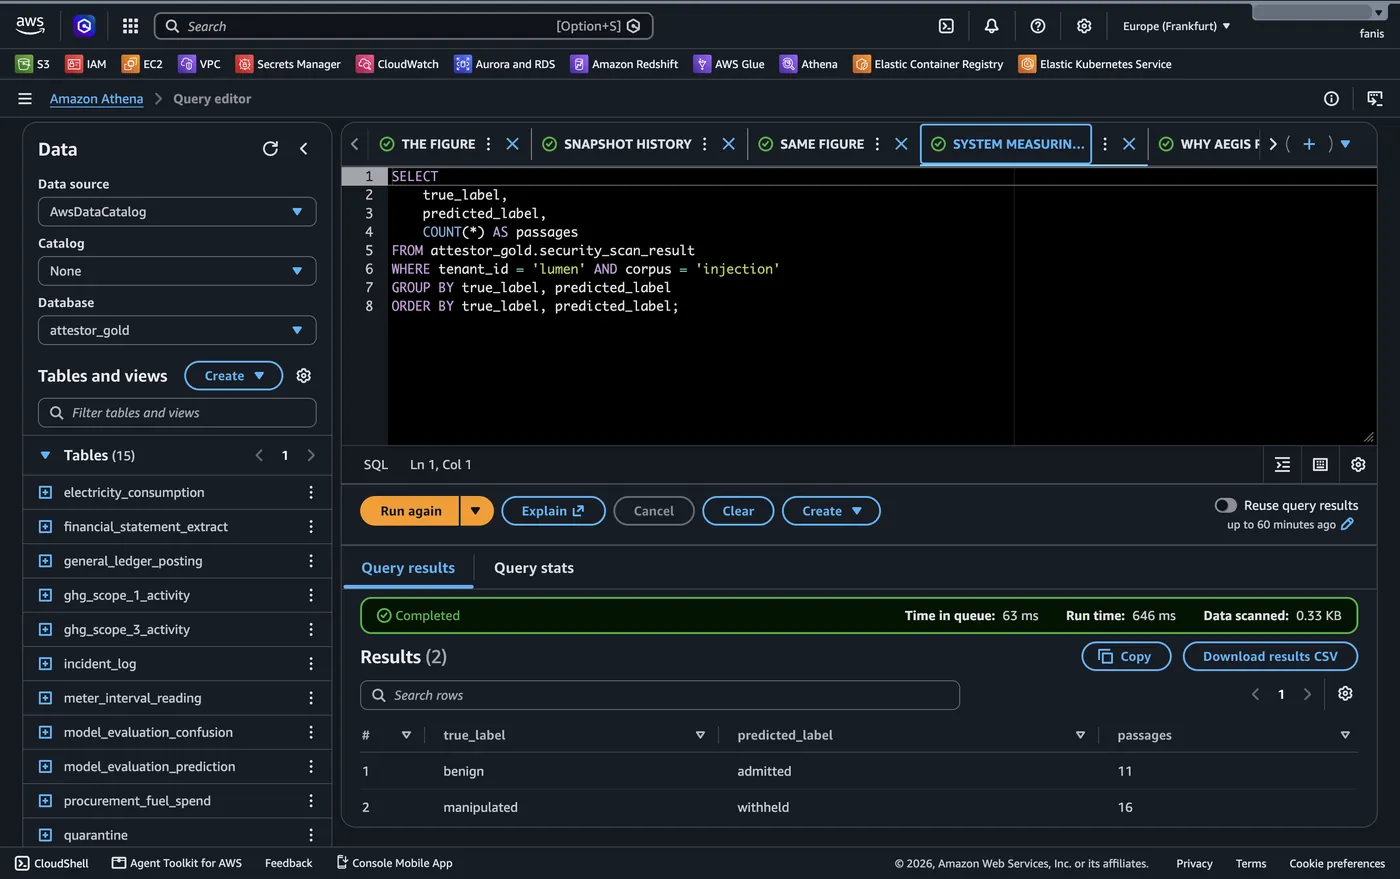Viewport: 1400px width, 879px height.
Task: Open keyboard shortcuts icon in editor
Action: [1320, 465]
